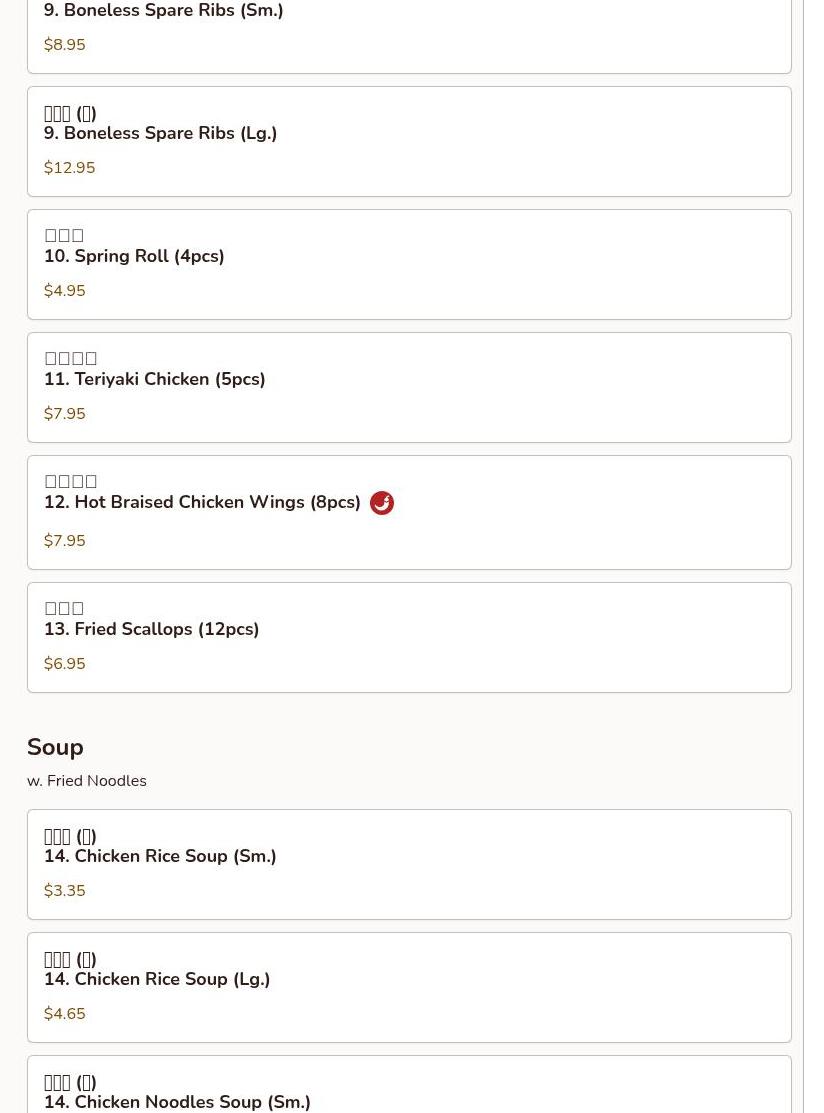Click the $12.95 price on Spare Ribs
The height and width of the screenshot is (1113, 824).
tap(70, 168)
